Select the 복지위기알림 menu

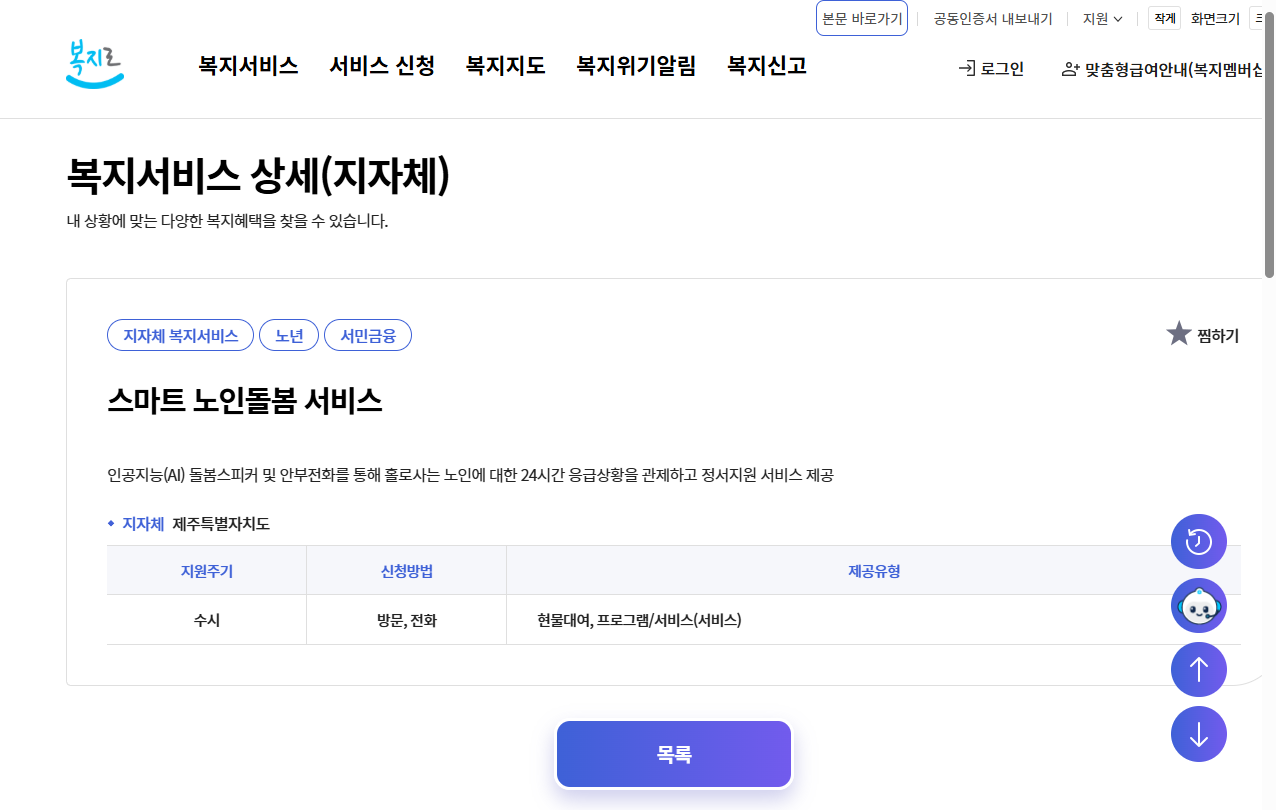[636, 65]
